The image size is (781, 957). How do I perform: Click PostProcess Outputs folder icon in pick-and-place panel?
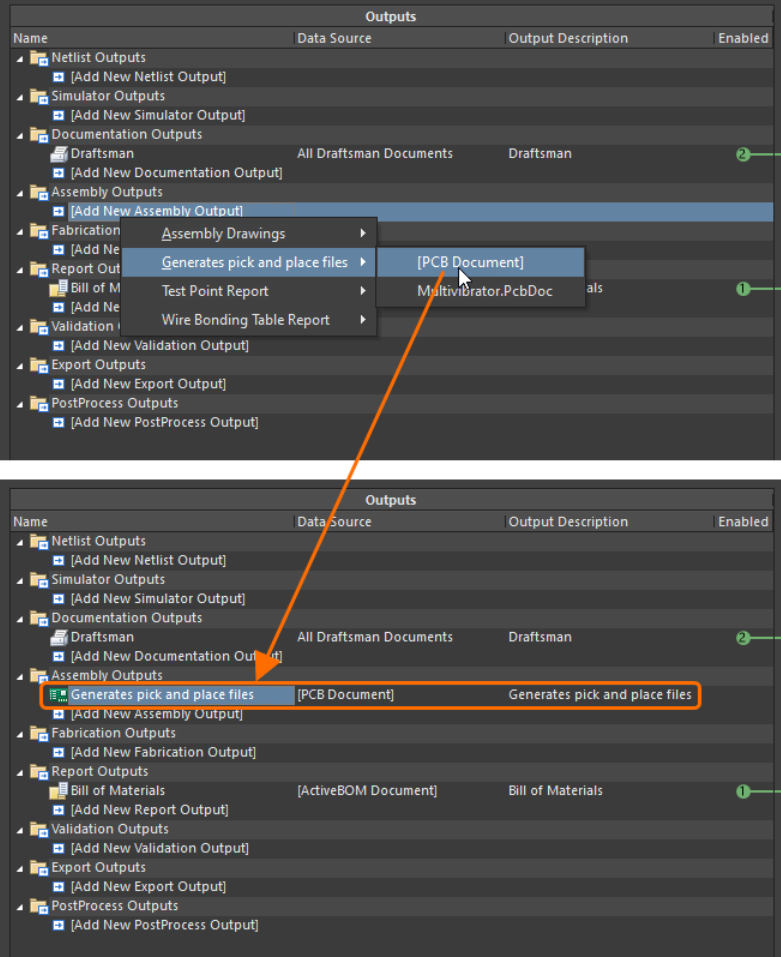pos(39,906)
